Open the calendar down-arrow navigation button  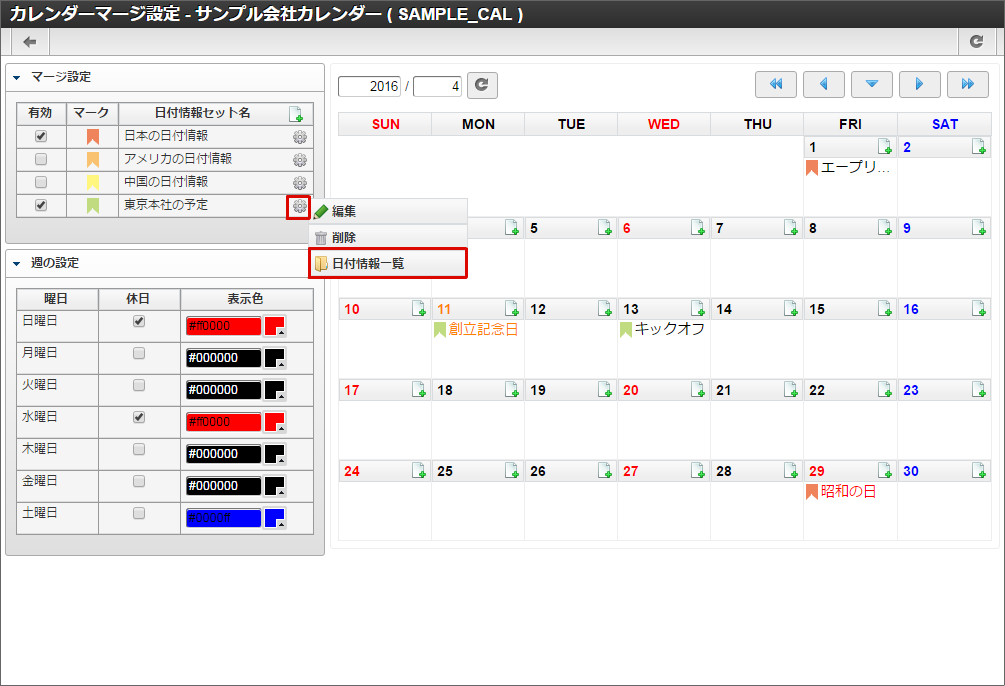pyautogui.click(x=871, y=85)
